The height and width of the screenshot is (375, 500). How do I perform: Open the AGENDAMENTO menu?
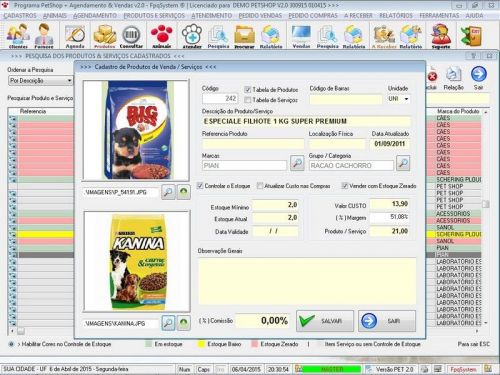(x=95, y=16)
